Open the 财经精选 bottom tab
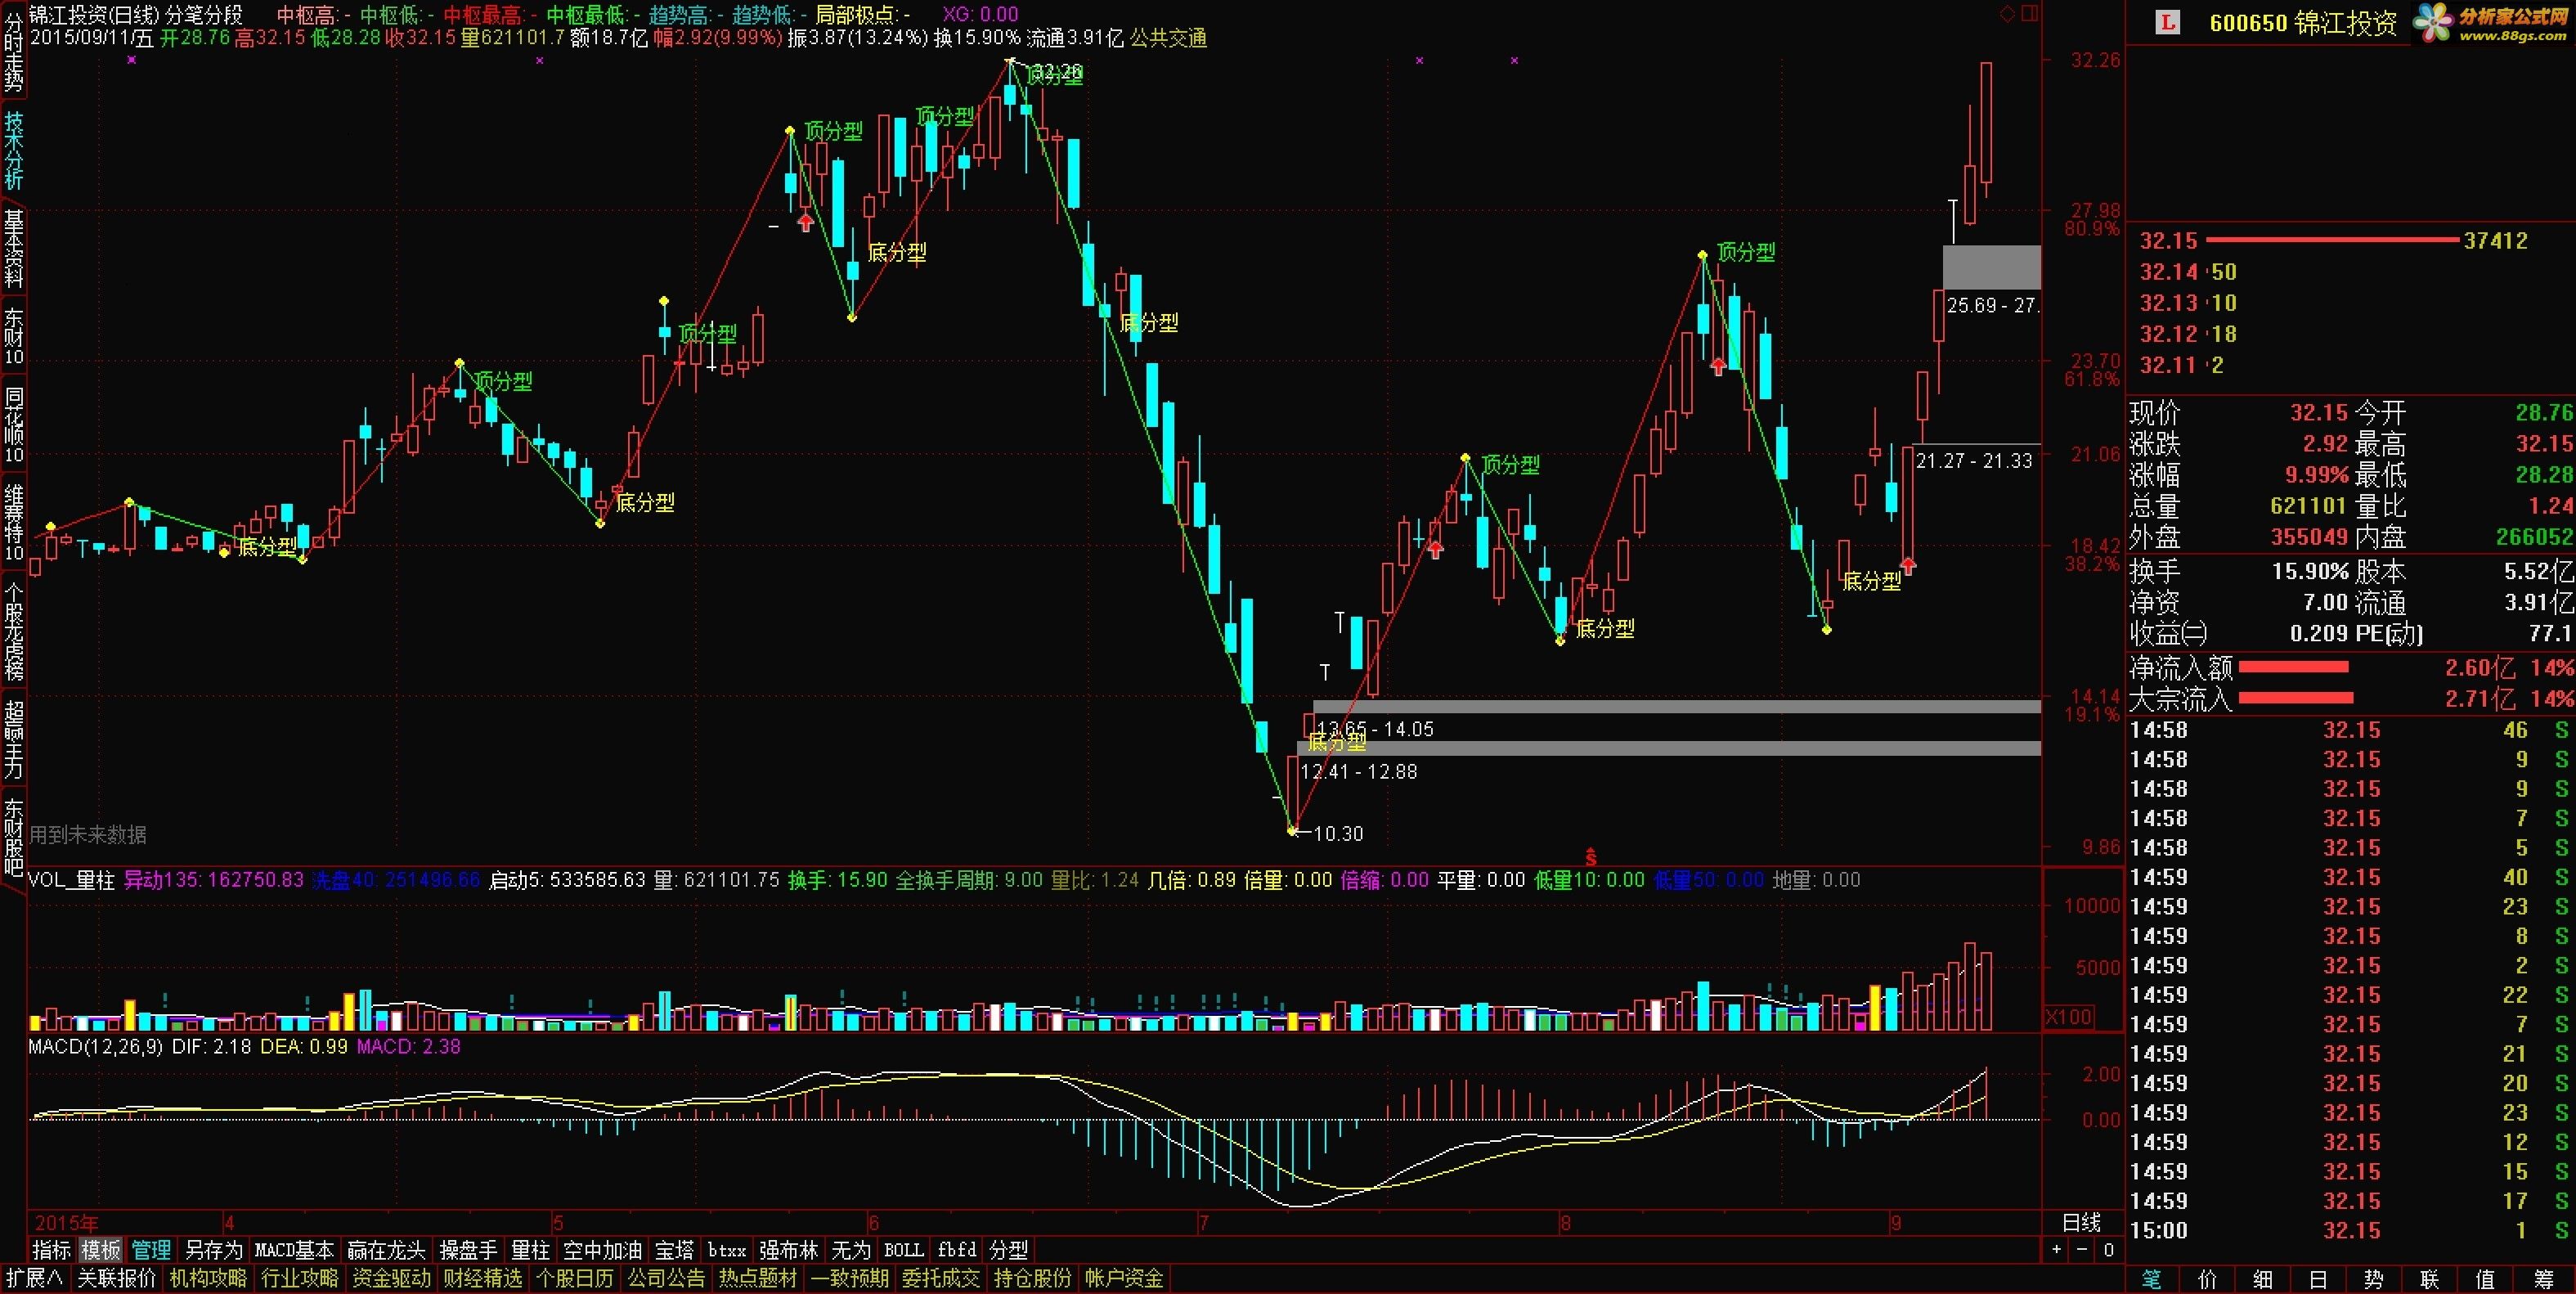2576x1294 pixels. click(x=483, y=1278)
